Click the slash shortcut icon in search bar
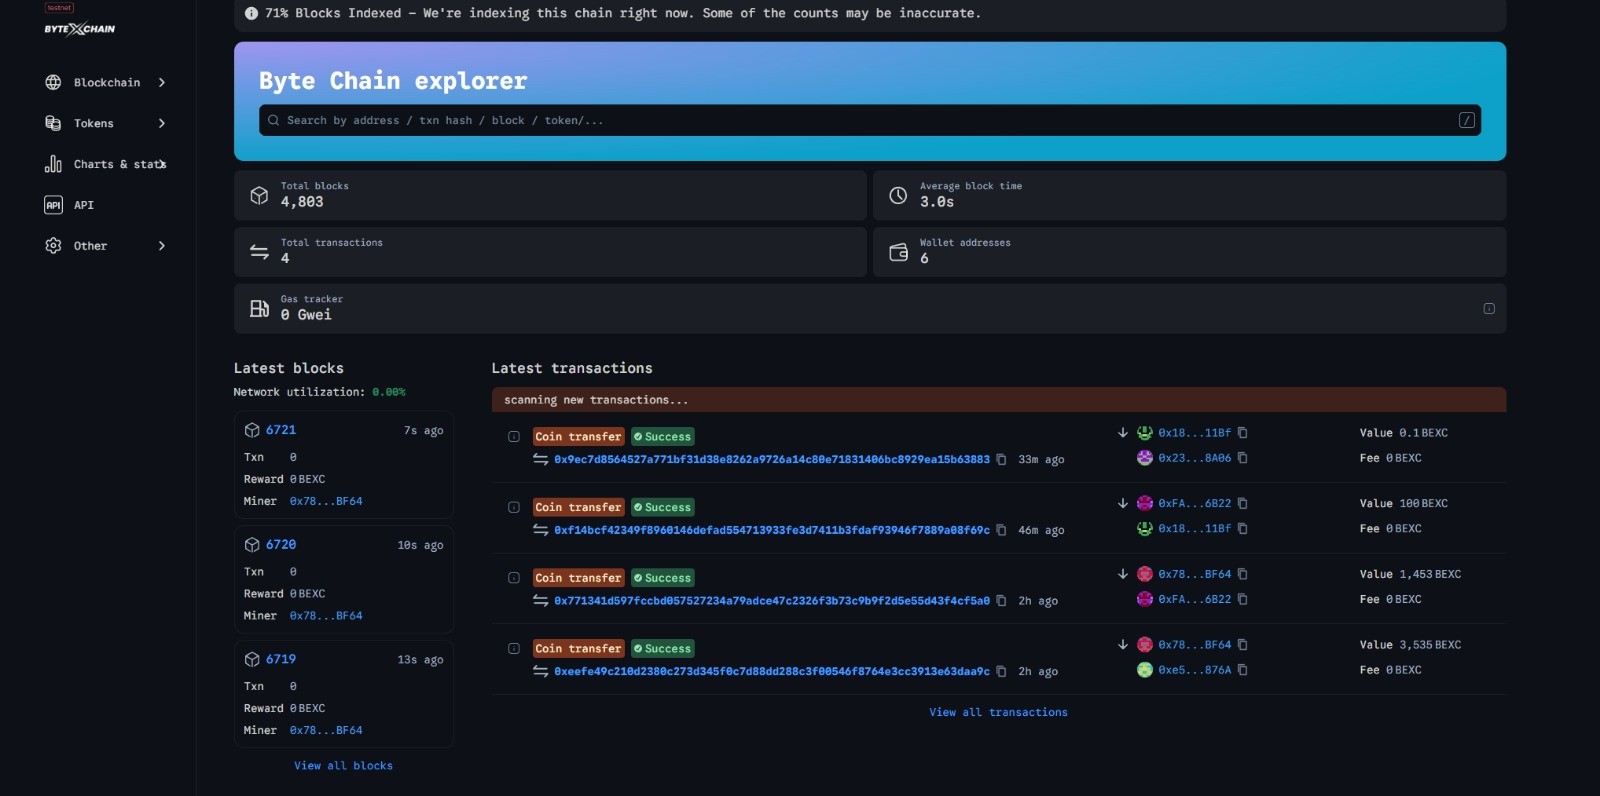This screenshot has width=1600, height=796. tap(1466, 120)
